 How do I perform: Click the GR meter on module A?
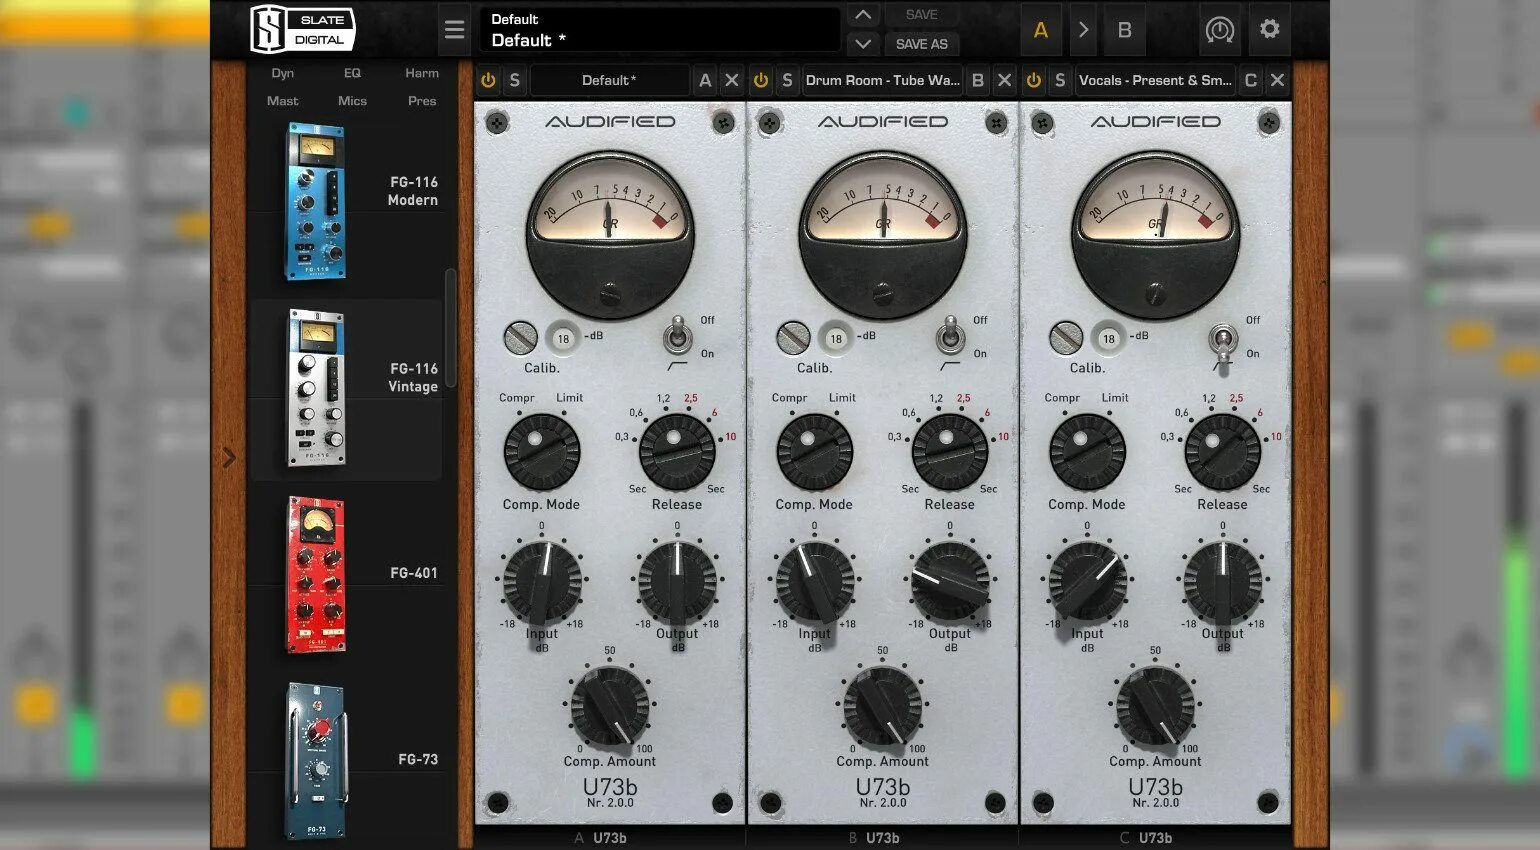click(610, 234)
